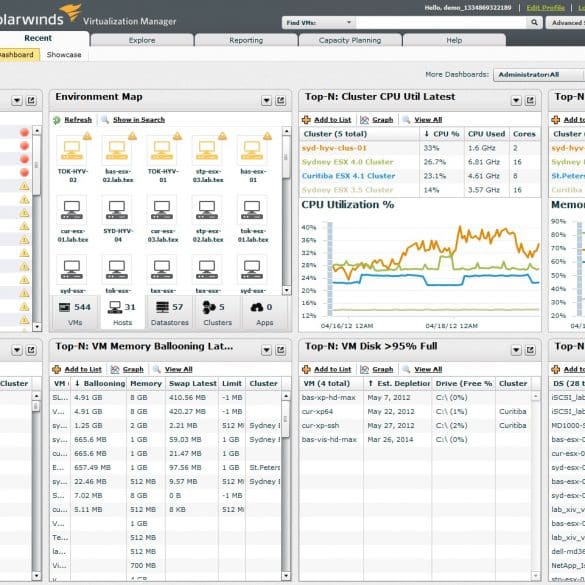Click the bas-vis-hd-max VM row
The image size is (585, 585).
tap(416, 439)
